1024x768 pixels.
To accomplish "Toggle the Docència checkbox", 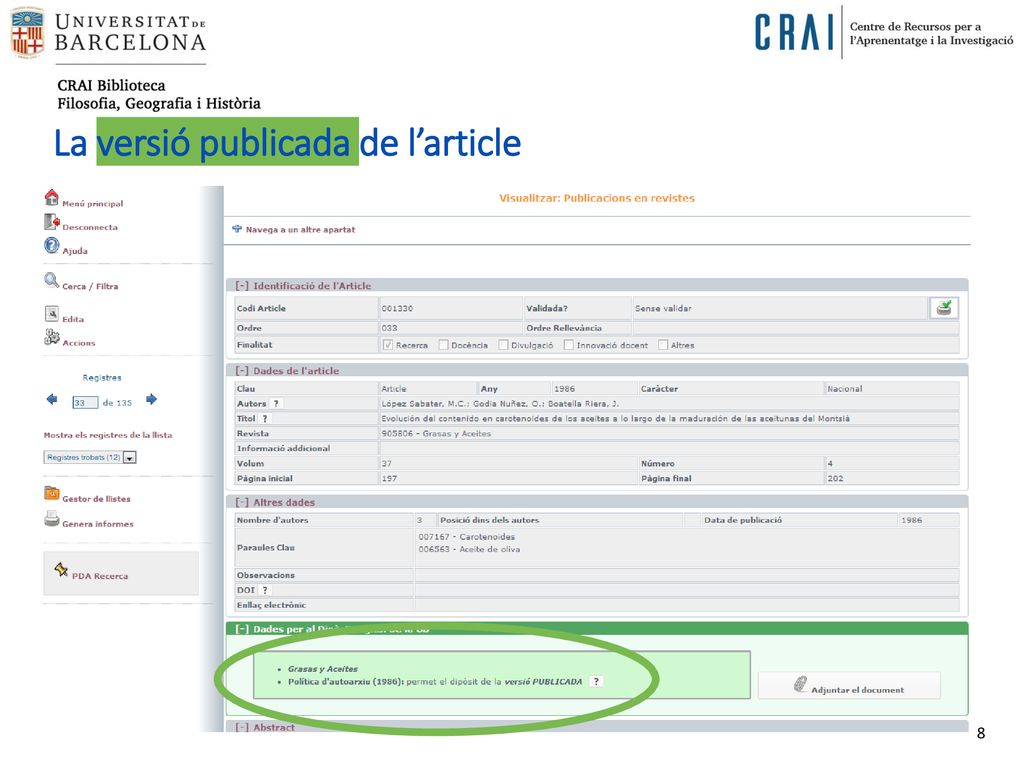I will point(443,345).
